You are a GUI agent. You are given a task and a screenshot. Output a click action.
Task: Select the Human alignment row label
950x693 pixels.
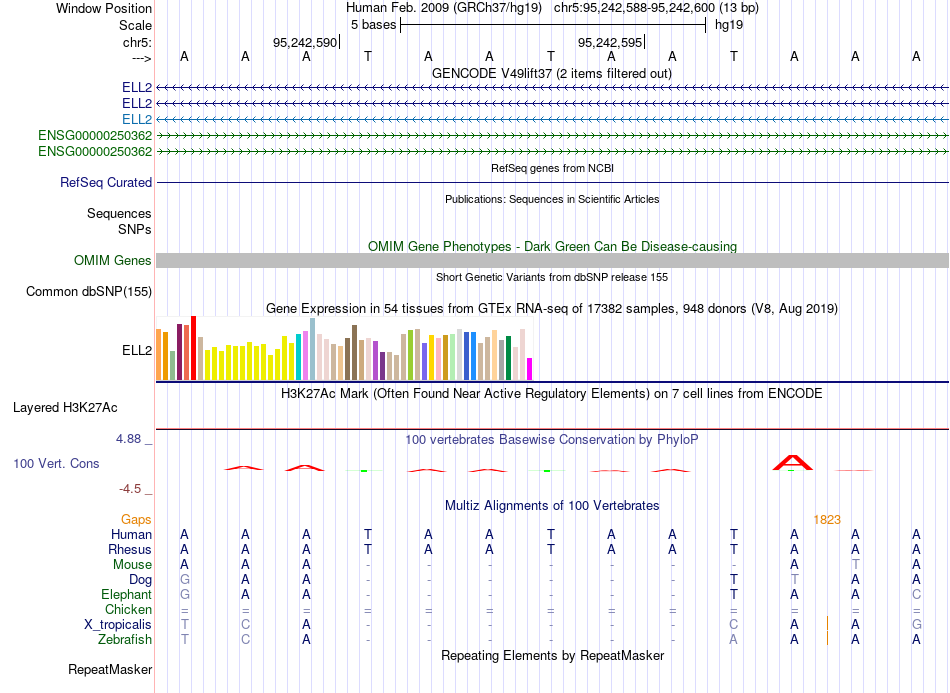[x=131, y=534]
